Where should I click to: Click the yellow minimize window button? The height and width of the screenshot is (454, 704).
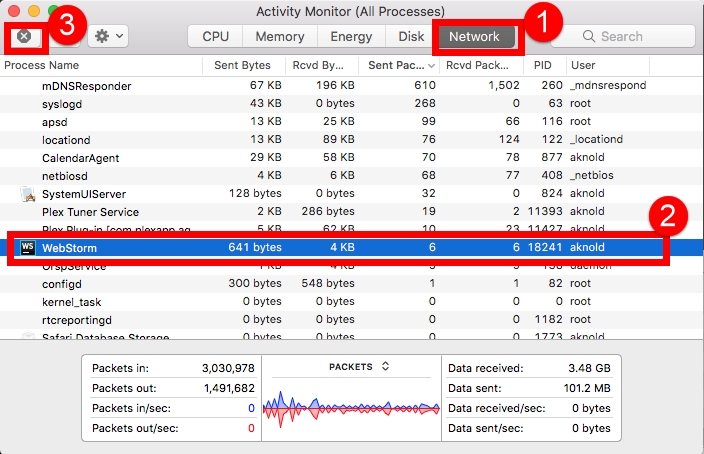point(33,11)
